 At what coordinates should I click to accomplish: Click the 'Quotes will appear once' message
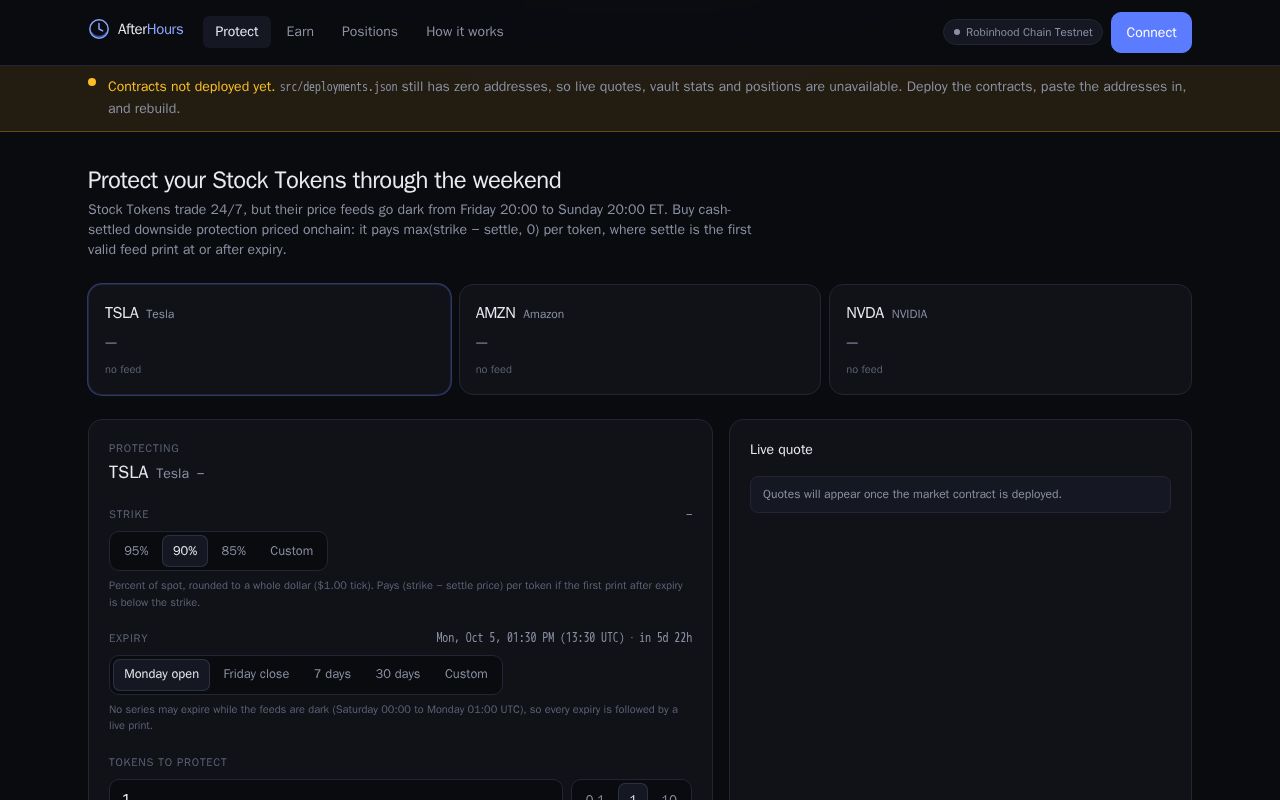pos(960,494)
